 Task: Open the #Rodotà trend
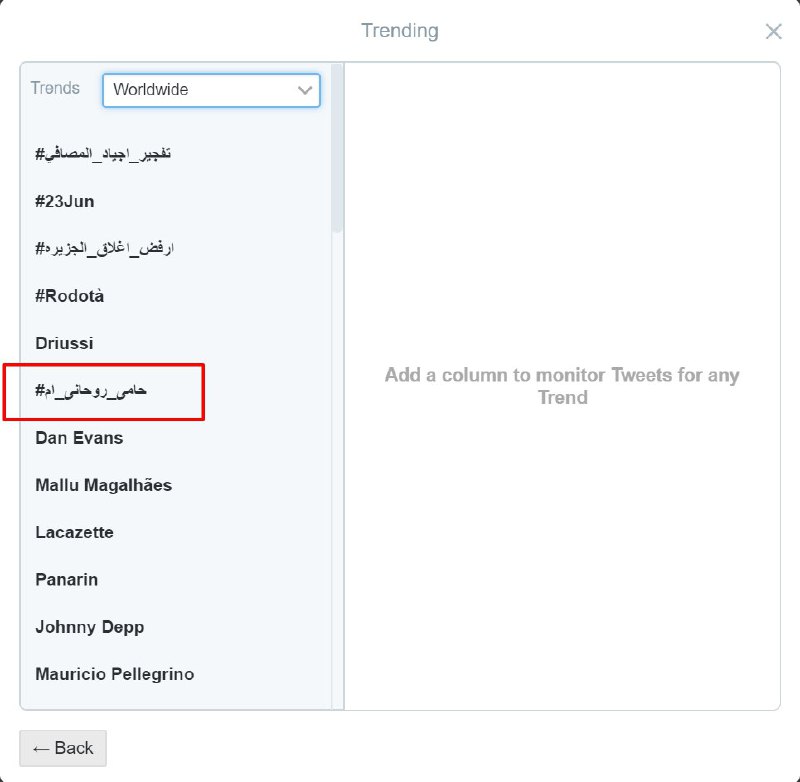point(70,296)
